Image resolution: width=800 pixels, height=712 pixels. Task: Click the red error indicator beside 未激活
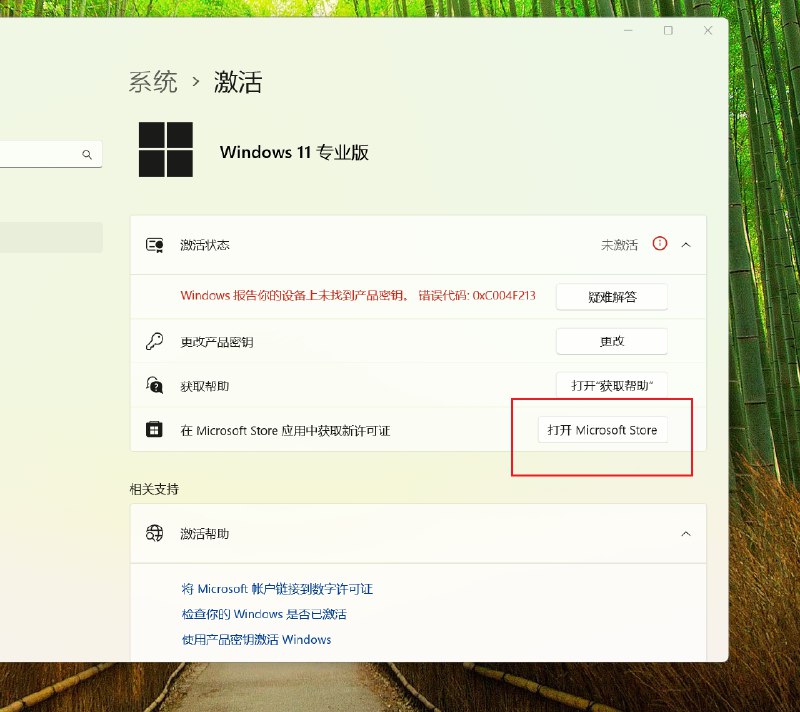click(x=659, y=243)
